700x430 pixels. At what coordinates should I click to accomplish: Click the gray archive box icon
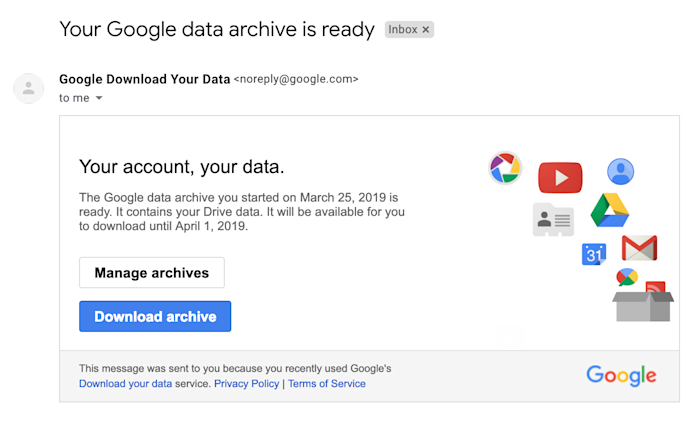pyautogui.click(x=643, y=306)
